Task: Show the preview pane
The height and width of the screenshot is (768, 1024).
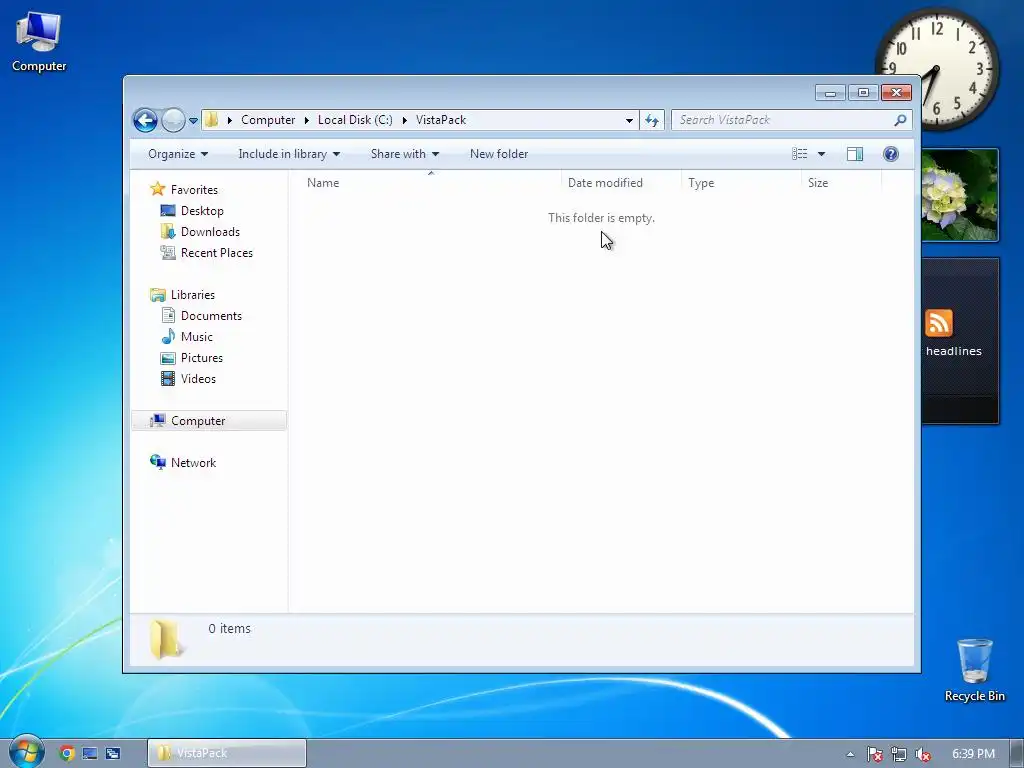Action: (854, 154)
